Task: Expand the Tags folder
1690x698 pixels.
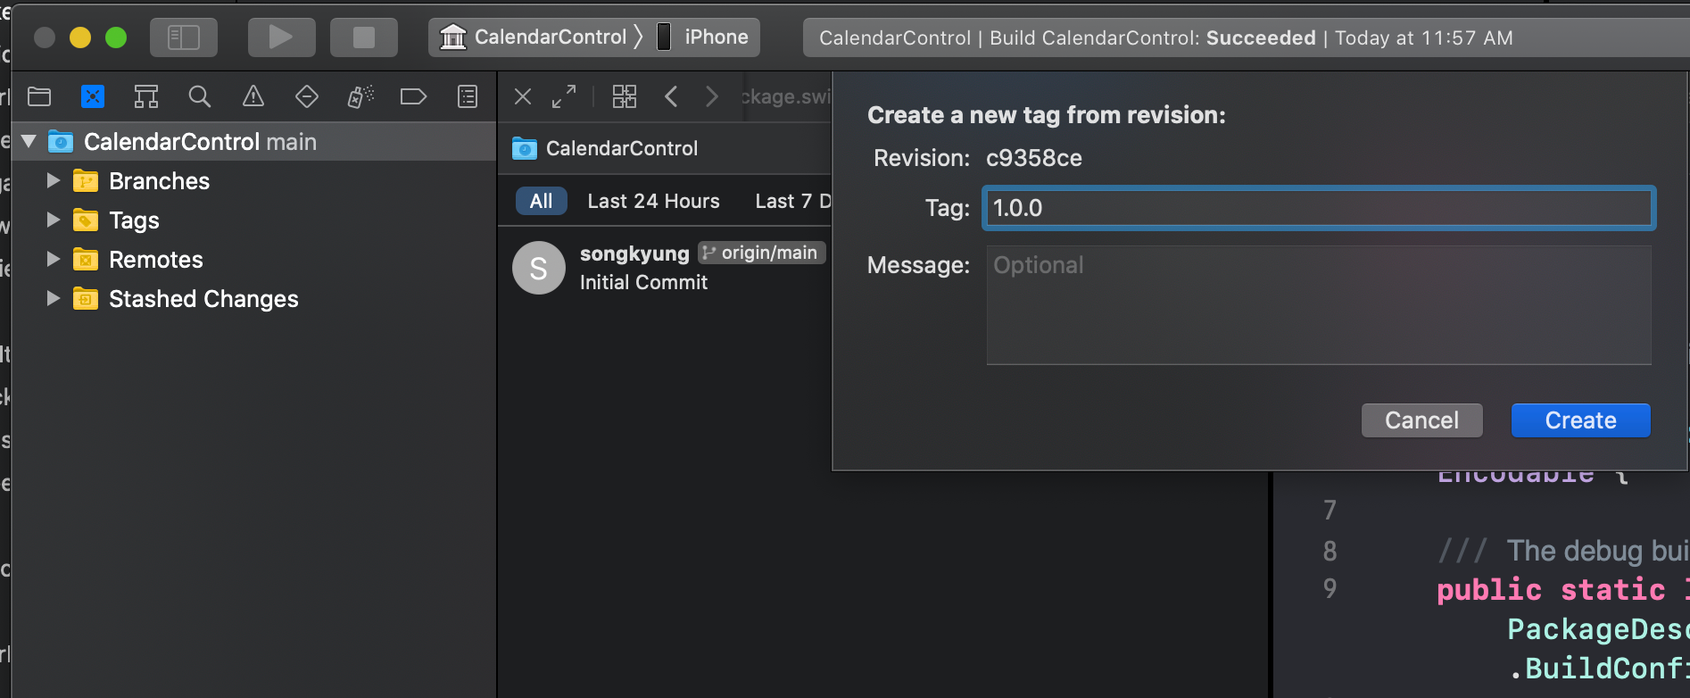Action: click(x=53, y=220)
